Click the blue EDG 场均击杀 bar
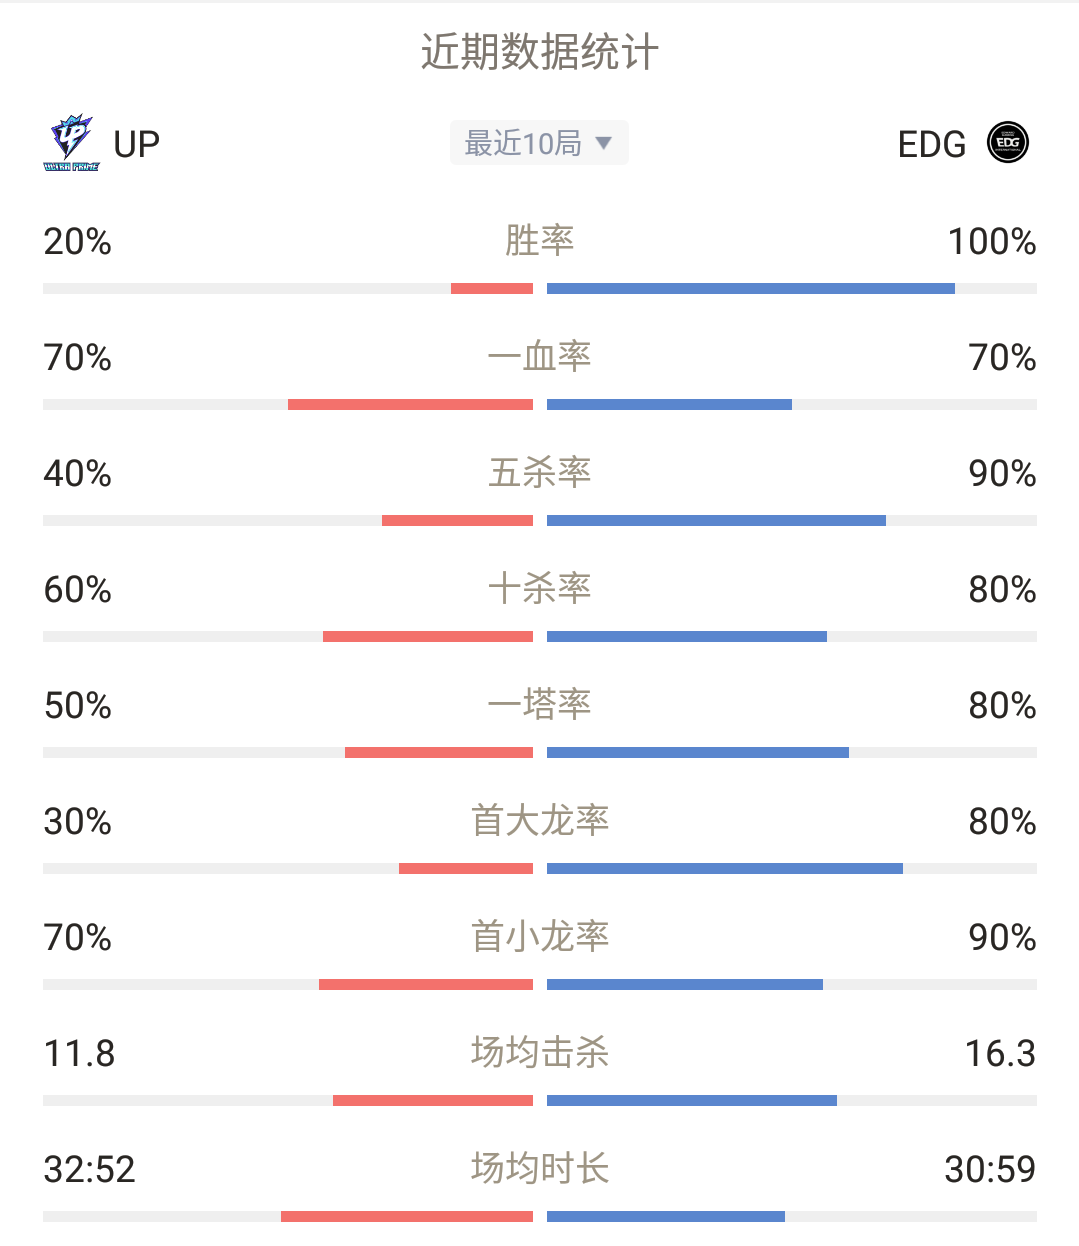This screenshot has width=1079, height=1246. coord(692,1101)
